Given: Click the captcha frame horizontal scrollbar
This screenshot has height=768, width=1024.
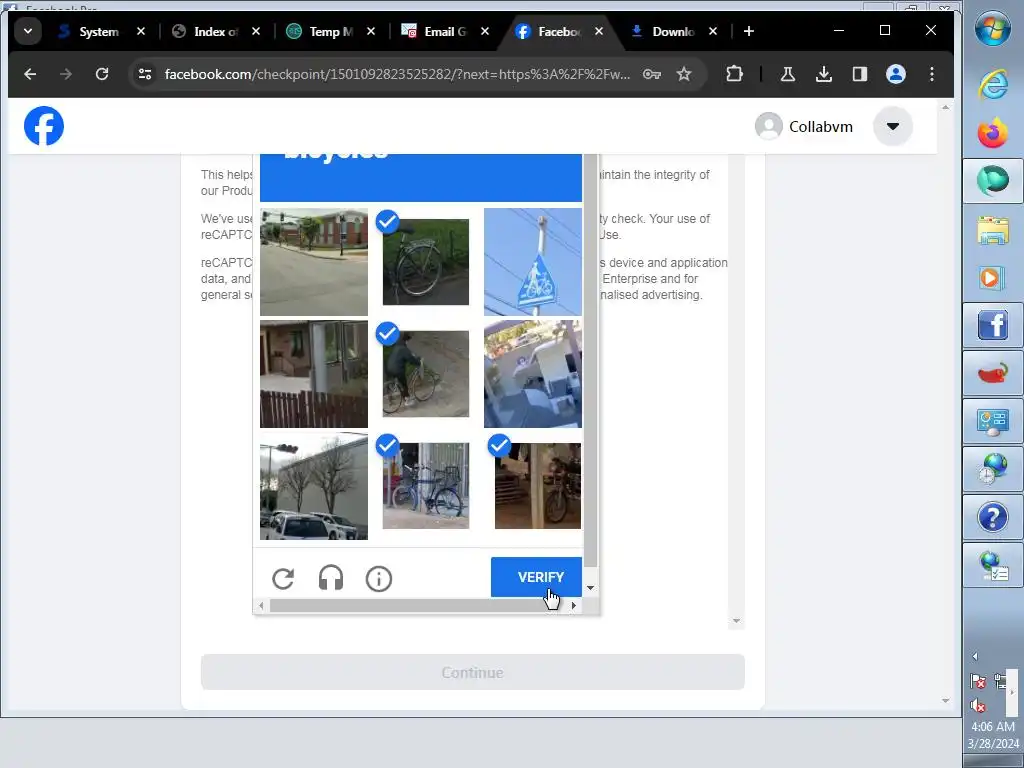Looking at the screenshot, I should 408,606.
